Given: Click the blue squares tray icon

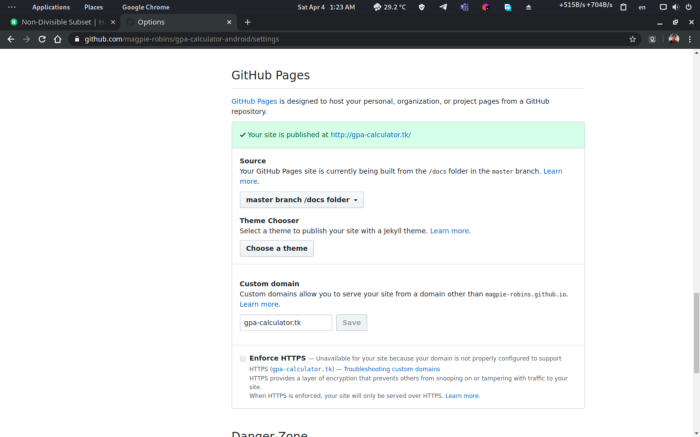Looking at the screenshot, I should (x=508, y=7).
